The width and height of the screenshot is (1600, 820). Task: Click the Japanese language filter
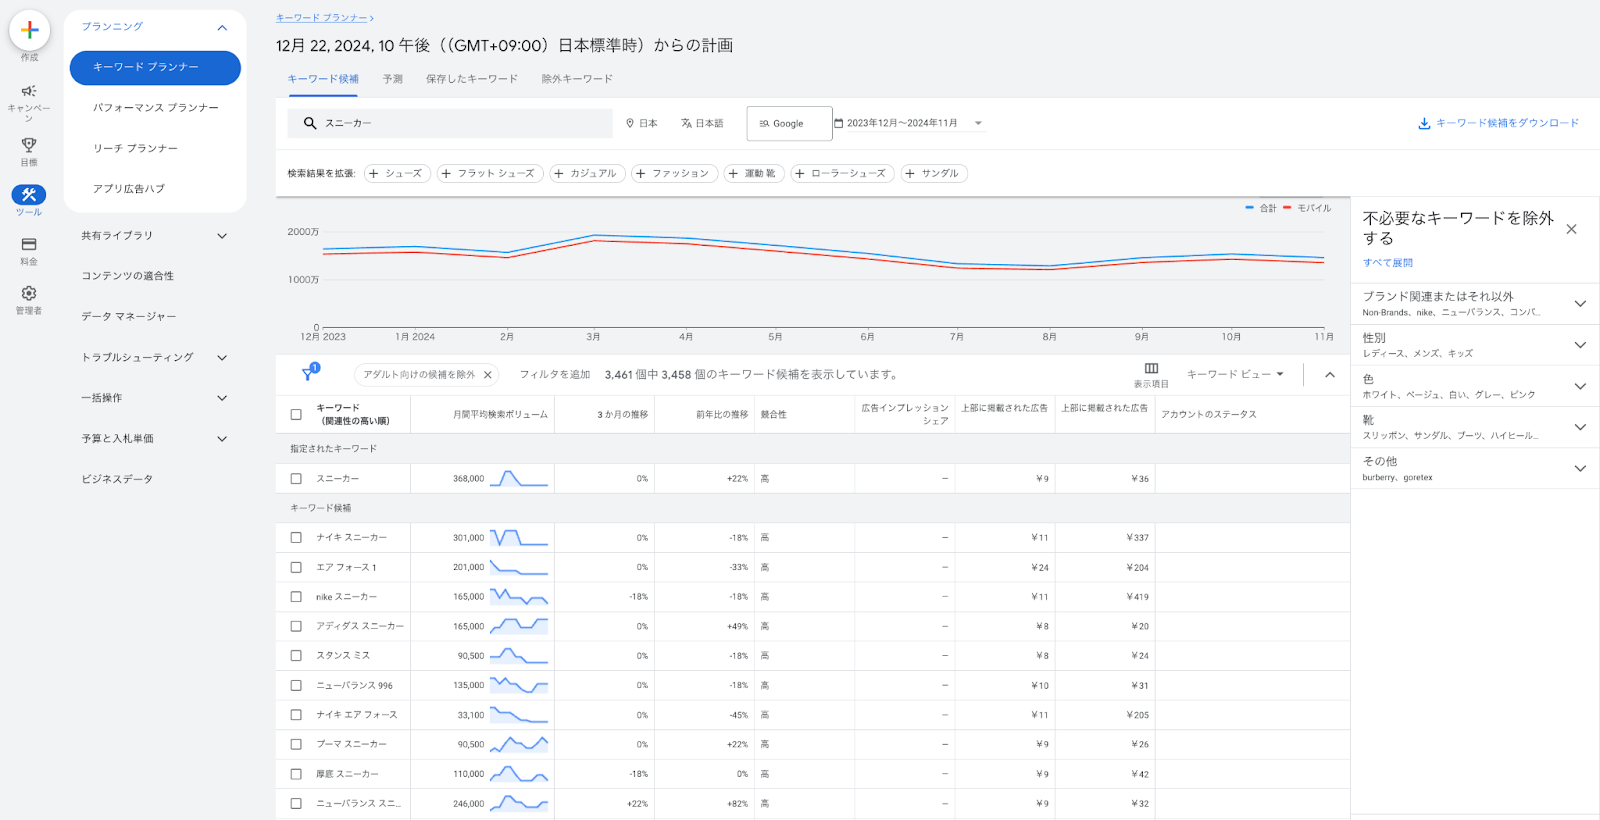tap(702, 123)
